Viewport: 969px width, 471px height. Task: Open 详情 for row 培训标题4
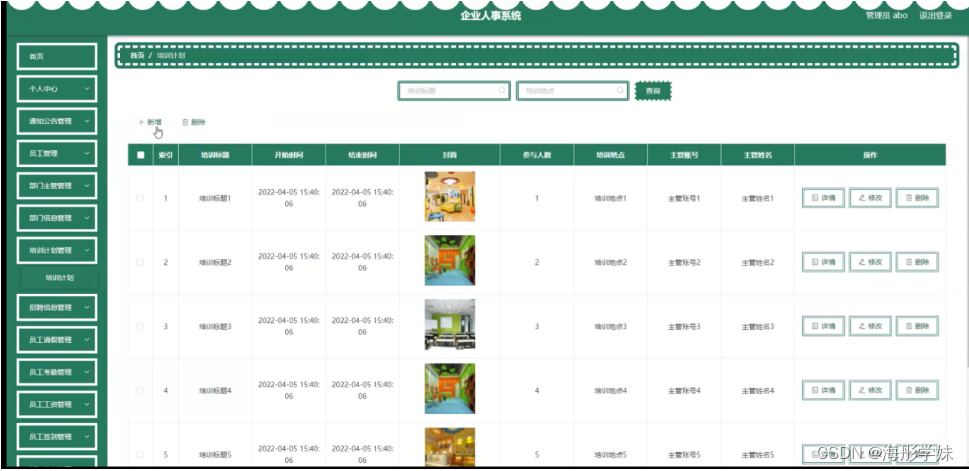pos(823,390)
